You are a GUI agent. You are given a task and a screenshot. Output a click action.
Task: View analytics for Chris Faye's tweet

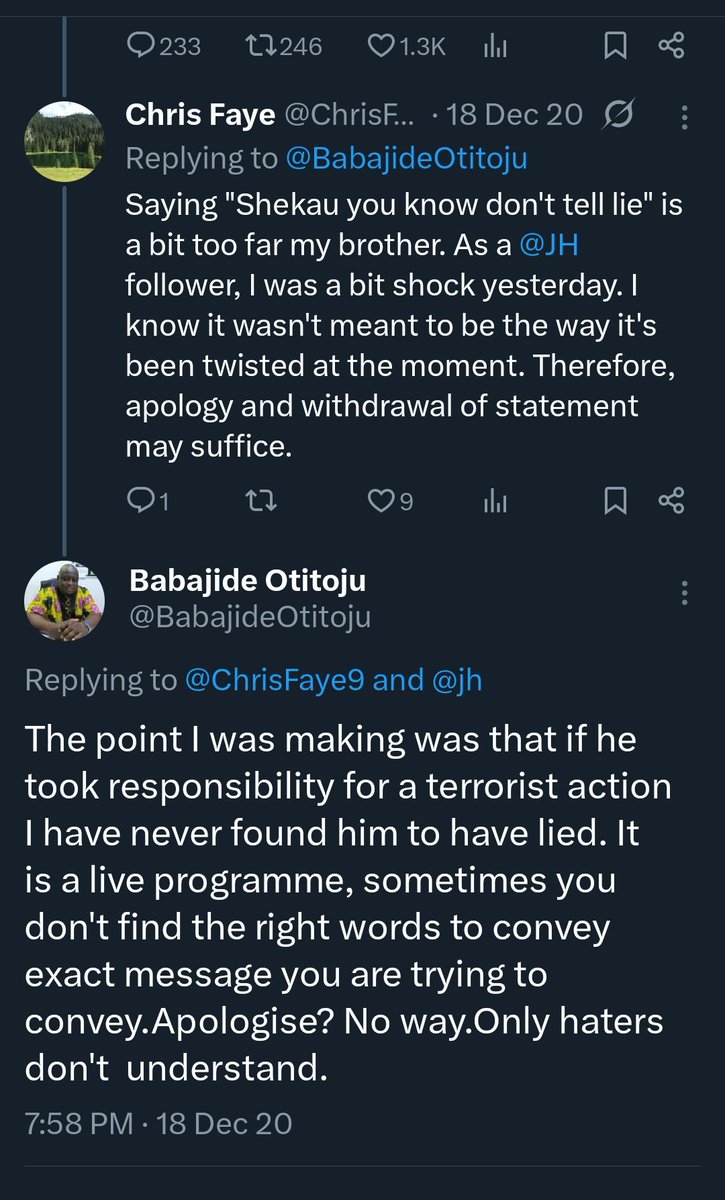pyautogui.click(x=495, y=501)
